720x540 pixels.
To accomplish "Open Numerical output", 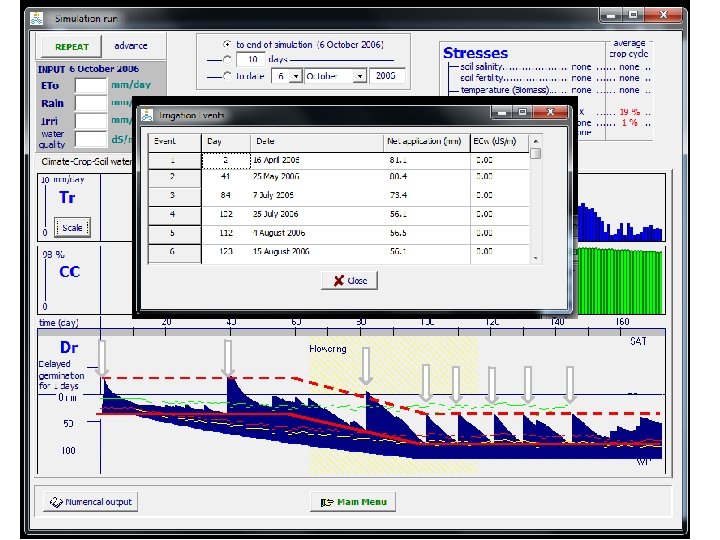I will point(90,502).
